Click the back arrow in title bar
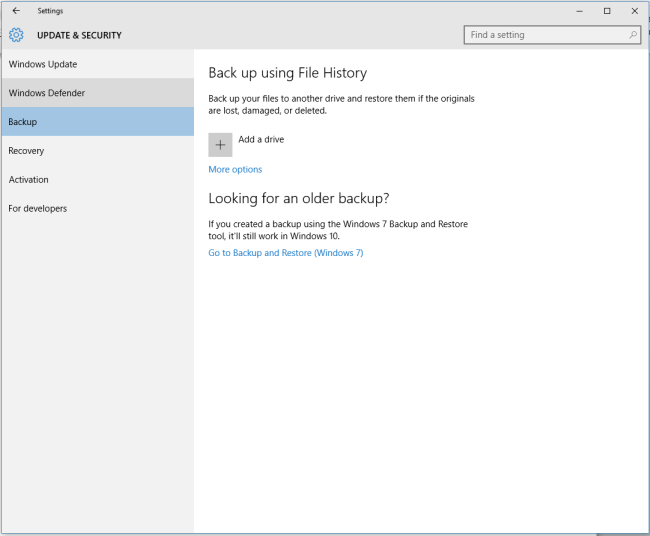Viewport: 650px width, 536px height. click(x=16, y=10)
